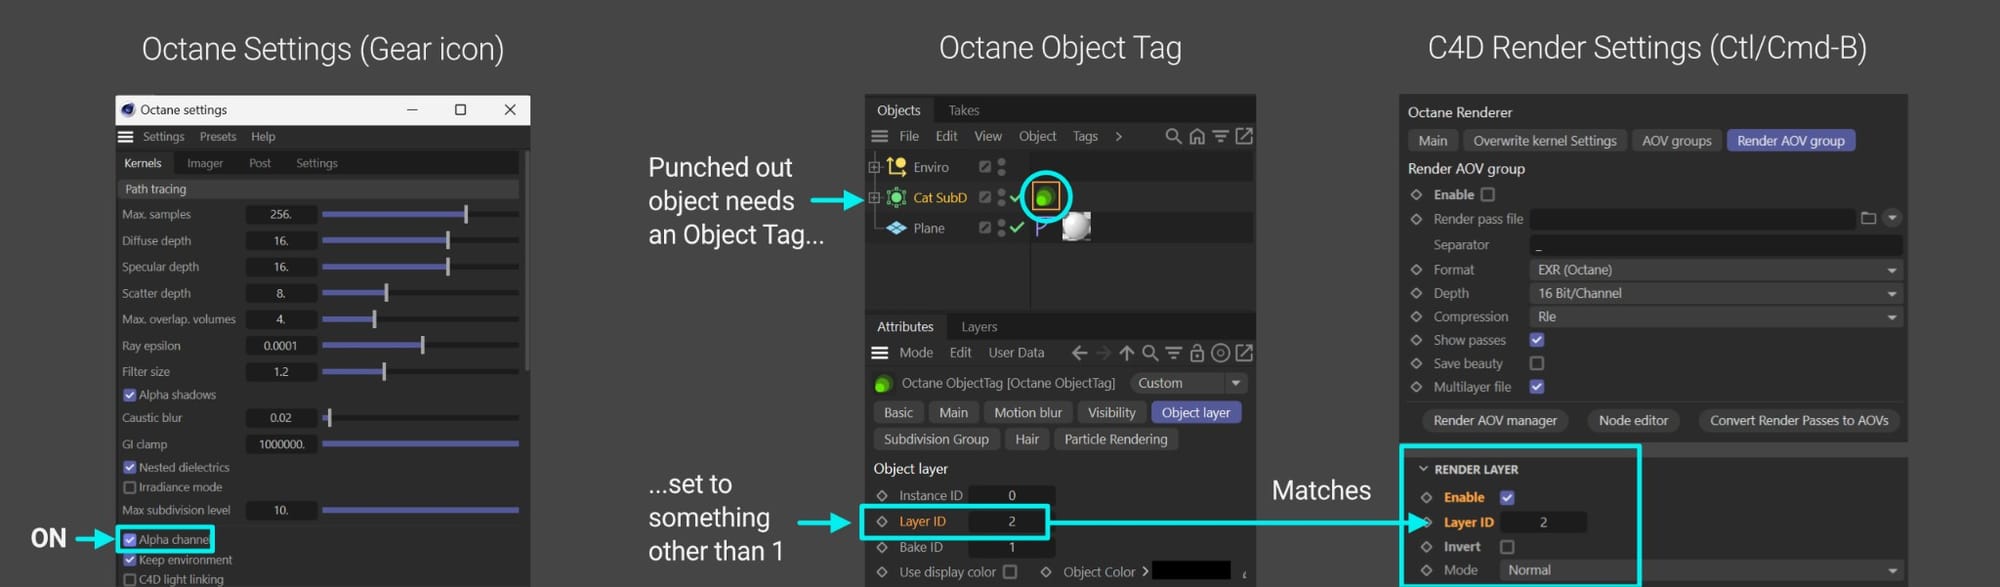
Task: Toggle the Alpha channel checkbox
Action: 129,540
